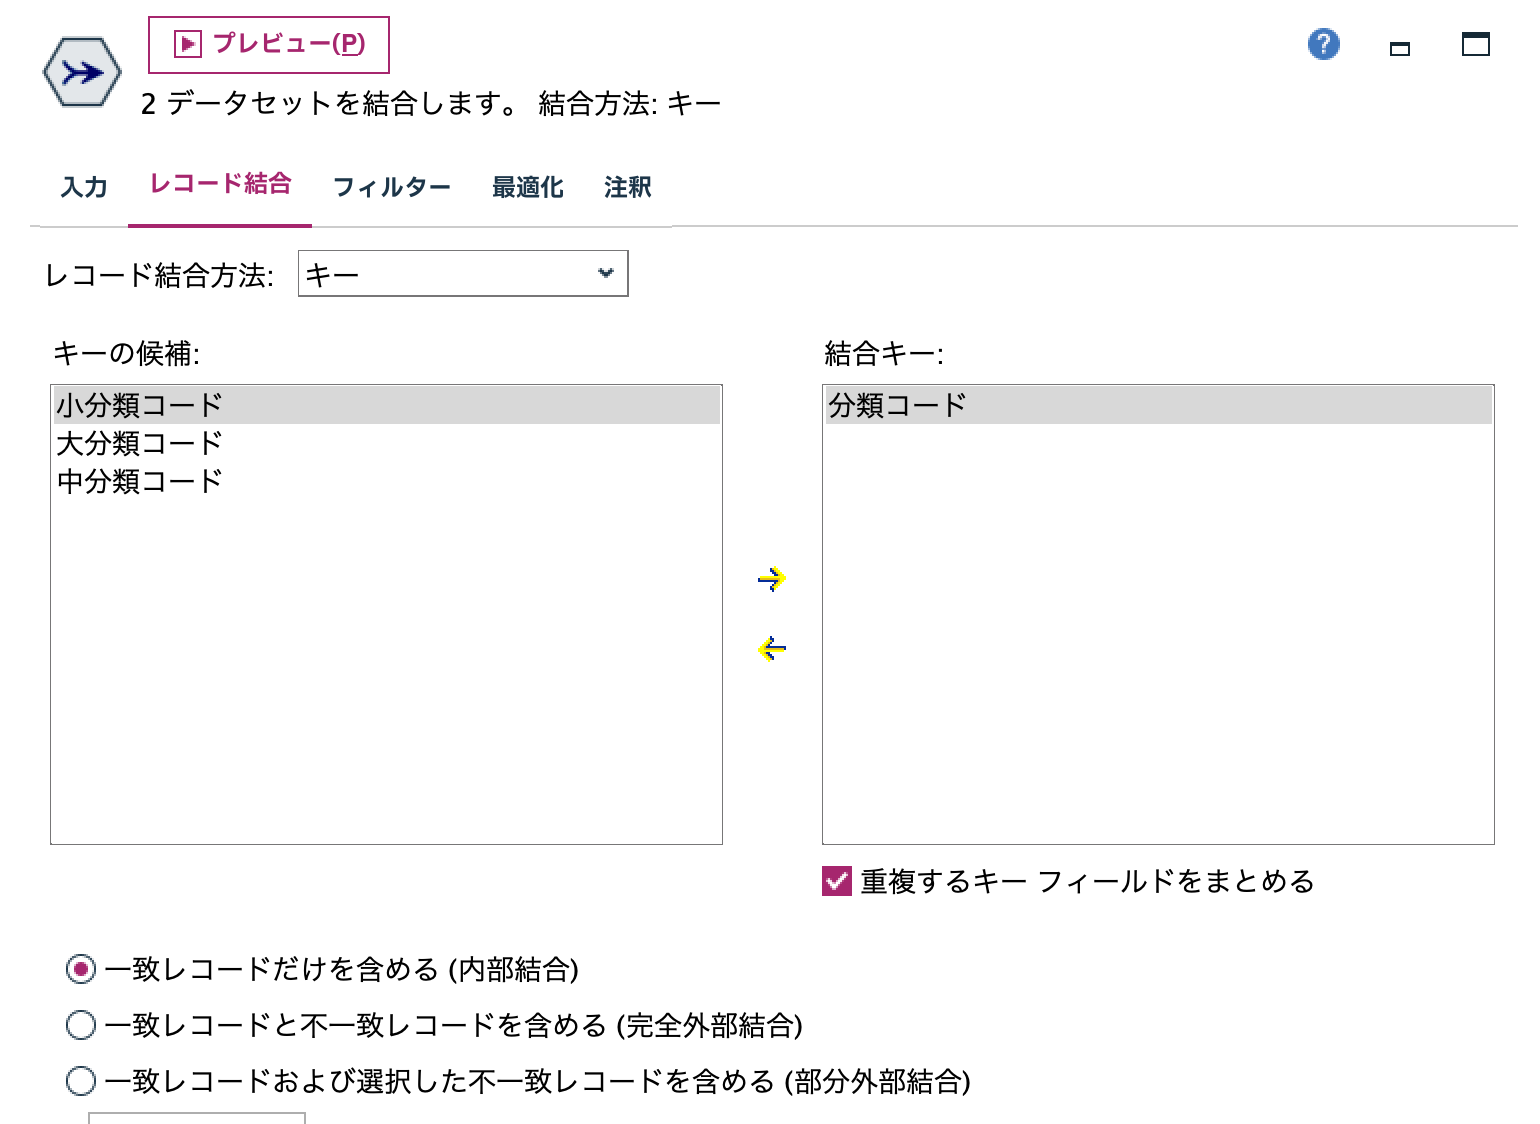Screen dimensions: 1540x1124
Task: Click the minimize dialog icon
Action: point(1399,46)
